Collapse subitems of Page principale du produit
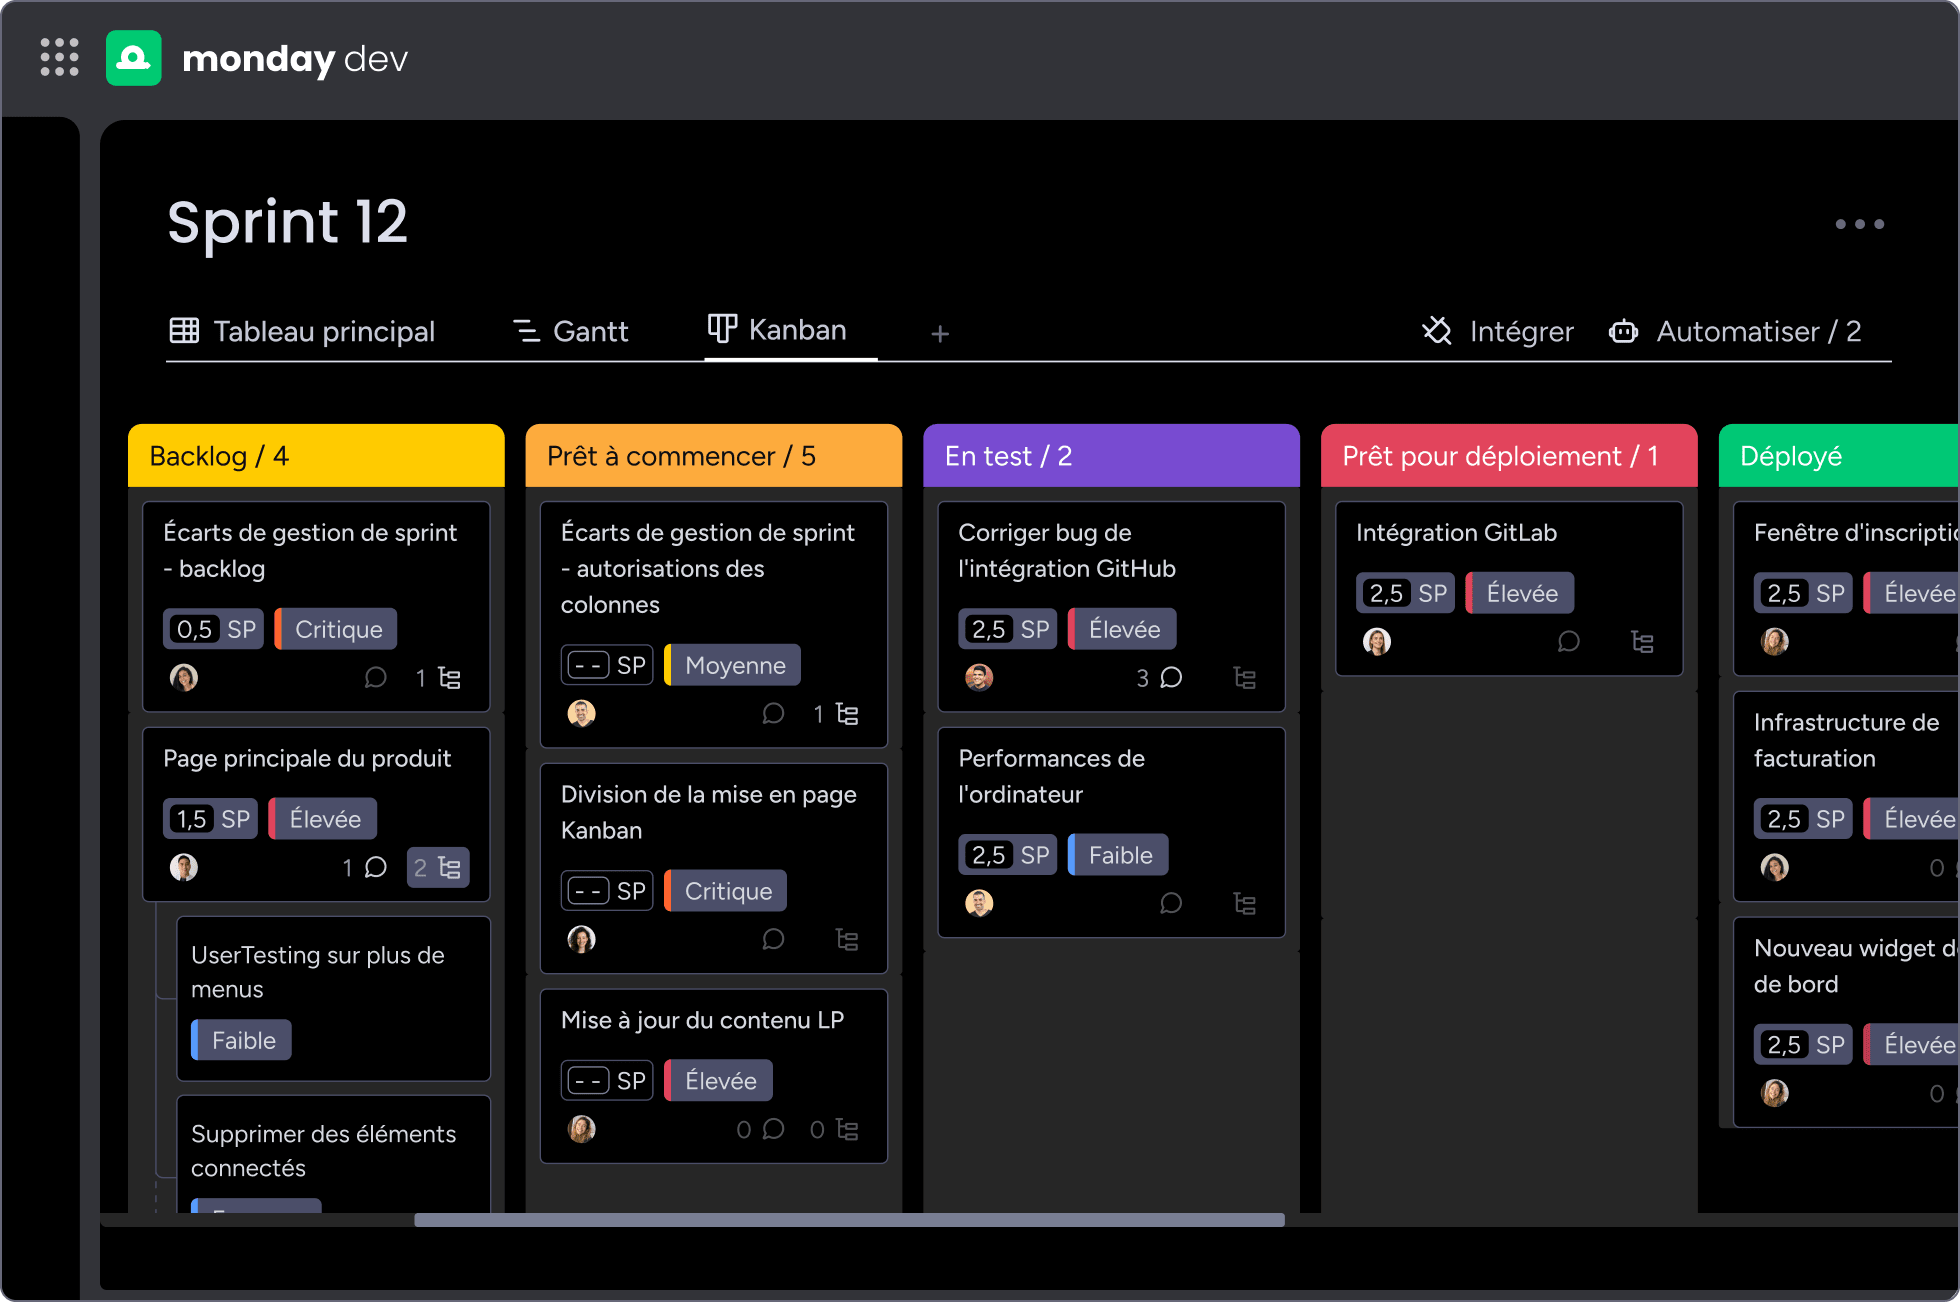Screen dimensions: 1960x1302 click(438, 867)
